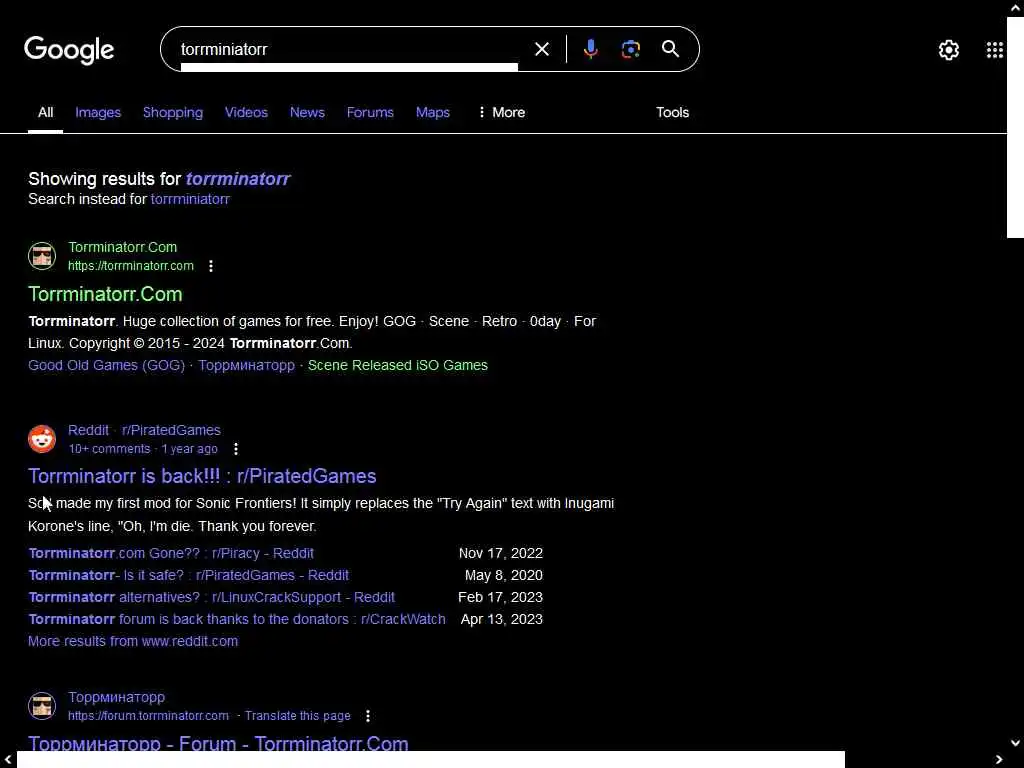The height and width of the screenshot is (768, 1024).
Task: Click the scroll up arrow
Action: (1016, 8)
